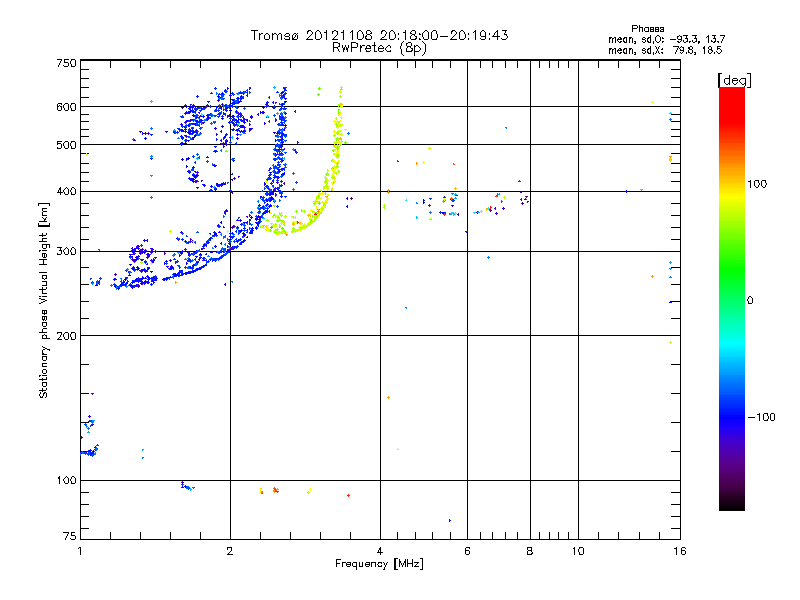Click the 'Phases' header text
Image resolution: width=800 pixels, height=600 pixels.
click(x=647, y=29)
